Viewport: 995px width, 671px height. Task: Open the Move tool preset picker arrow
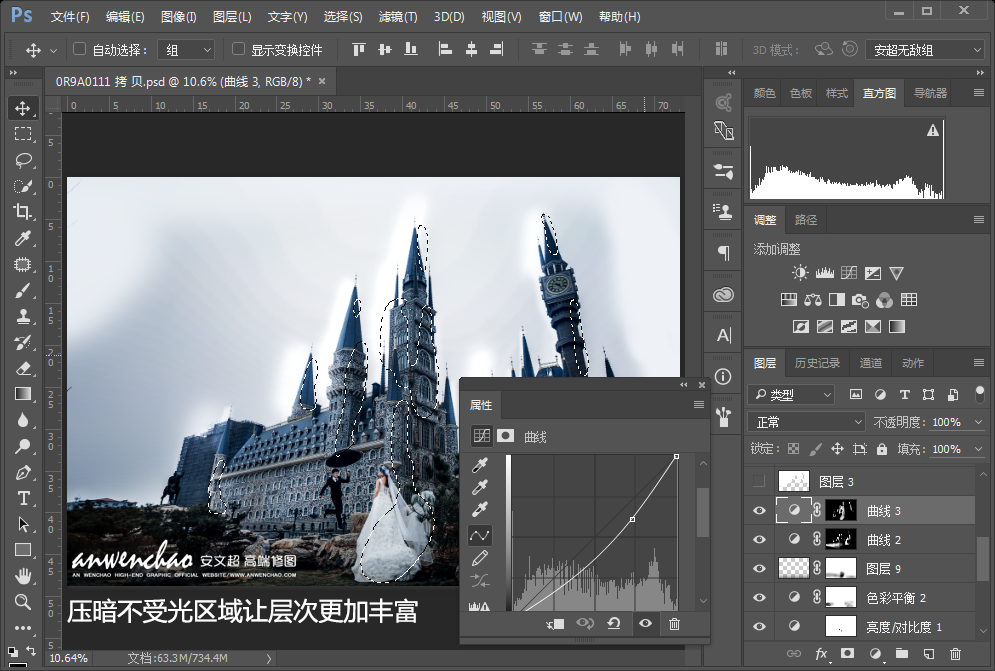53,50
